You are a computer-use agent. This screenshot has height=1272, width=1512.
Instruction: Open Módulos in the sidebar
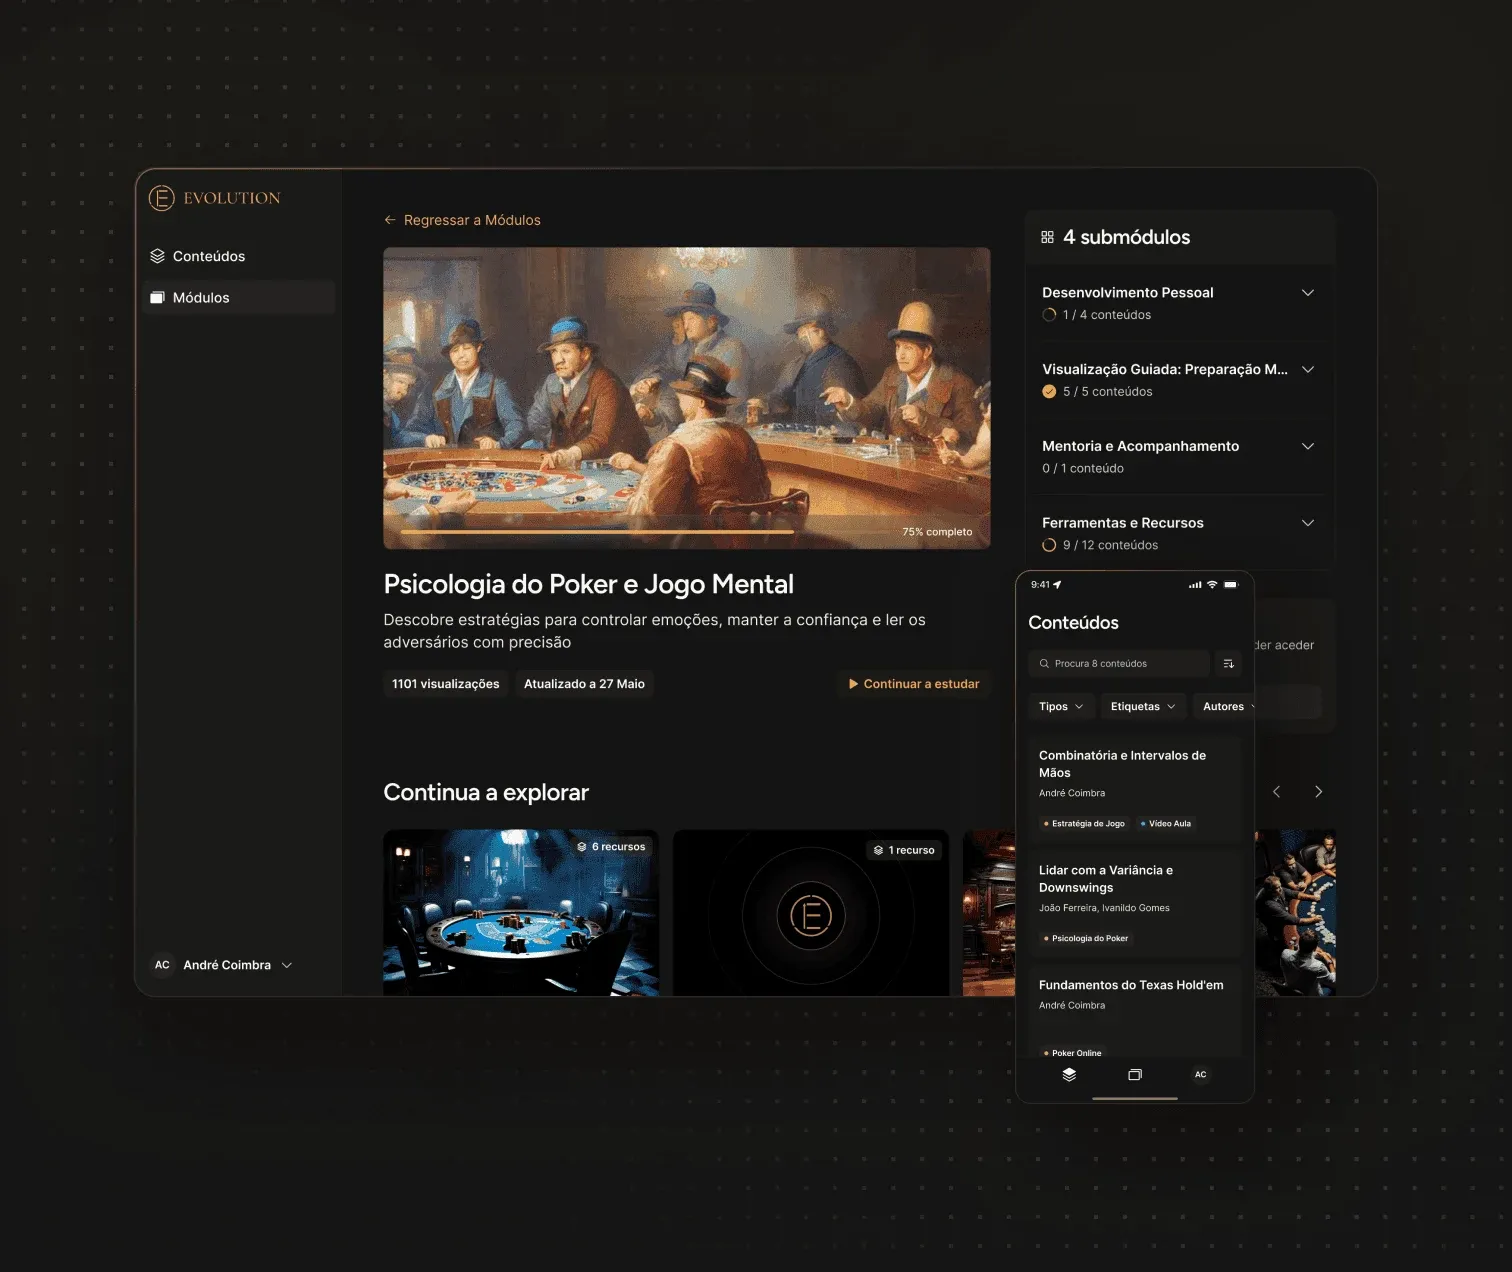click(238, 298)
